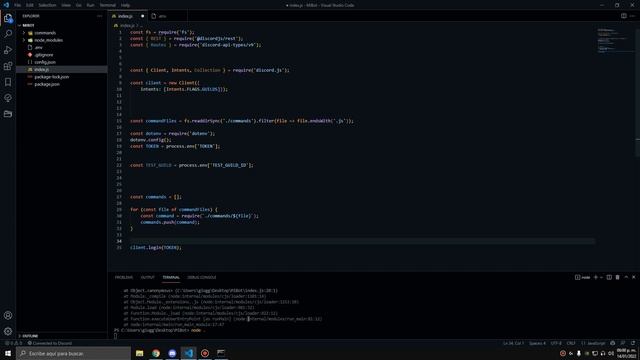The height and width of the screenshot is (360, 640).
Task: Maximize the terminal panel size
Action: point(626,277)
